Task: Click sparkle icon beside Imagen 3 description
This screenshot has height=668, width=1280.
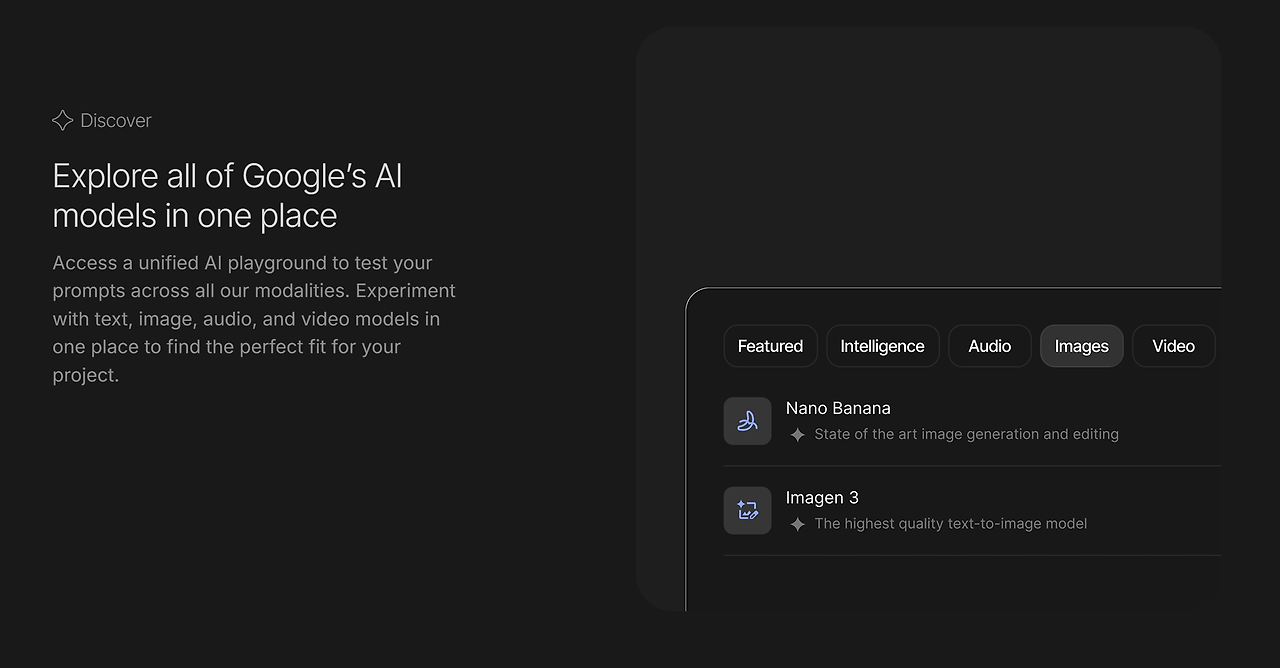Action: pyautogui.click(x=797, y=524)
